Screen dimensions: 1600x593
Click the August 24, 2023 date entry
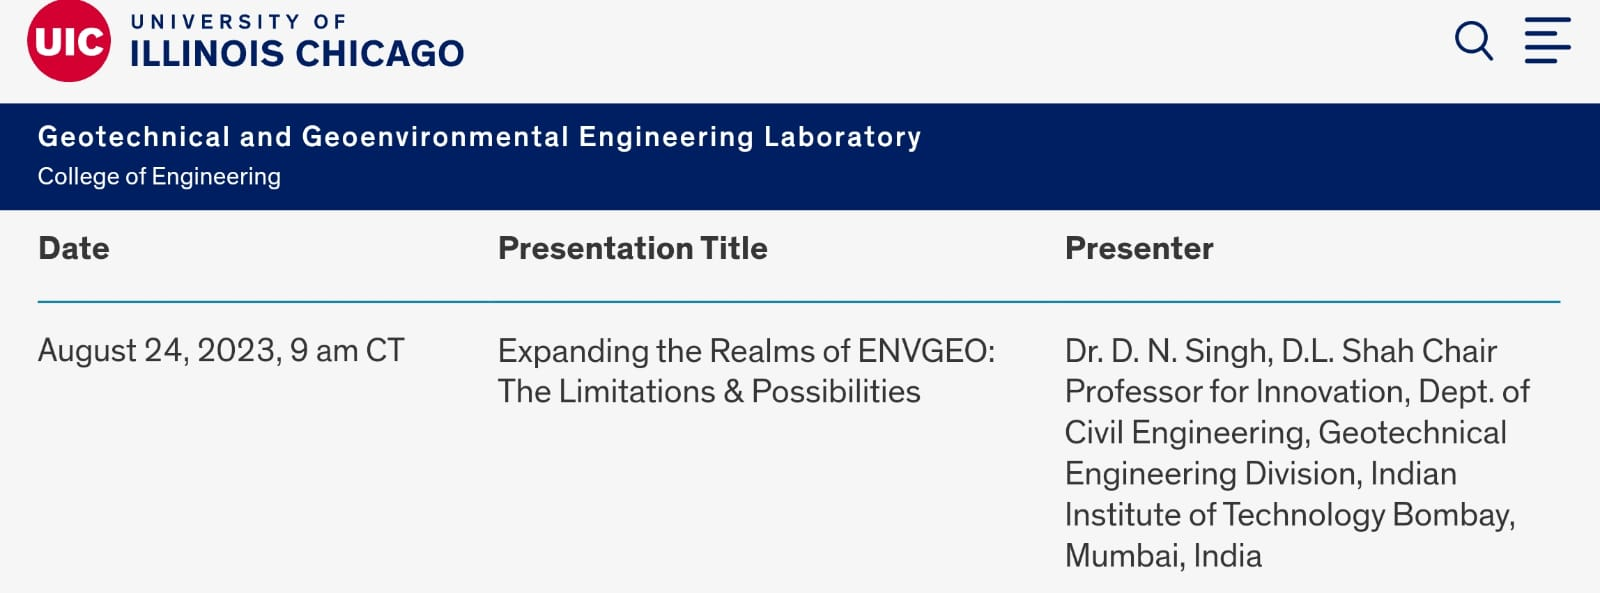(x=222, y=351)
